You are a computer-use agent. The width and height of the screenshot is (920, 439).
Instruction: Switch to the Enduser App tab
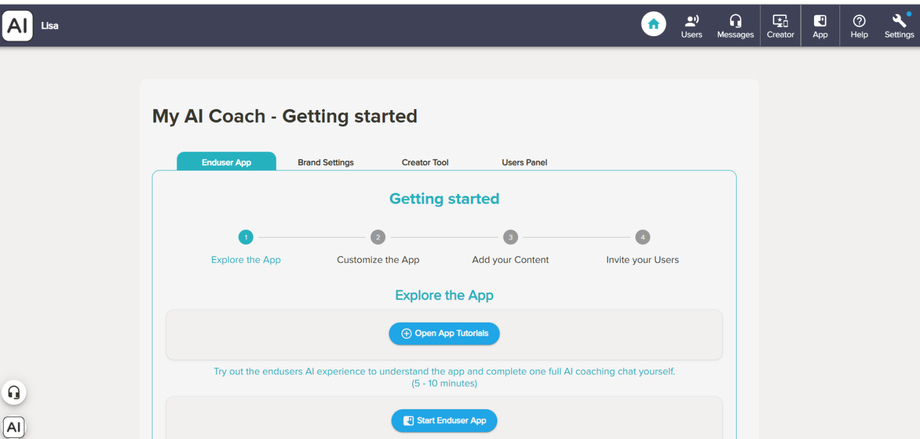point(226,162)
